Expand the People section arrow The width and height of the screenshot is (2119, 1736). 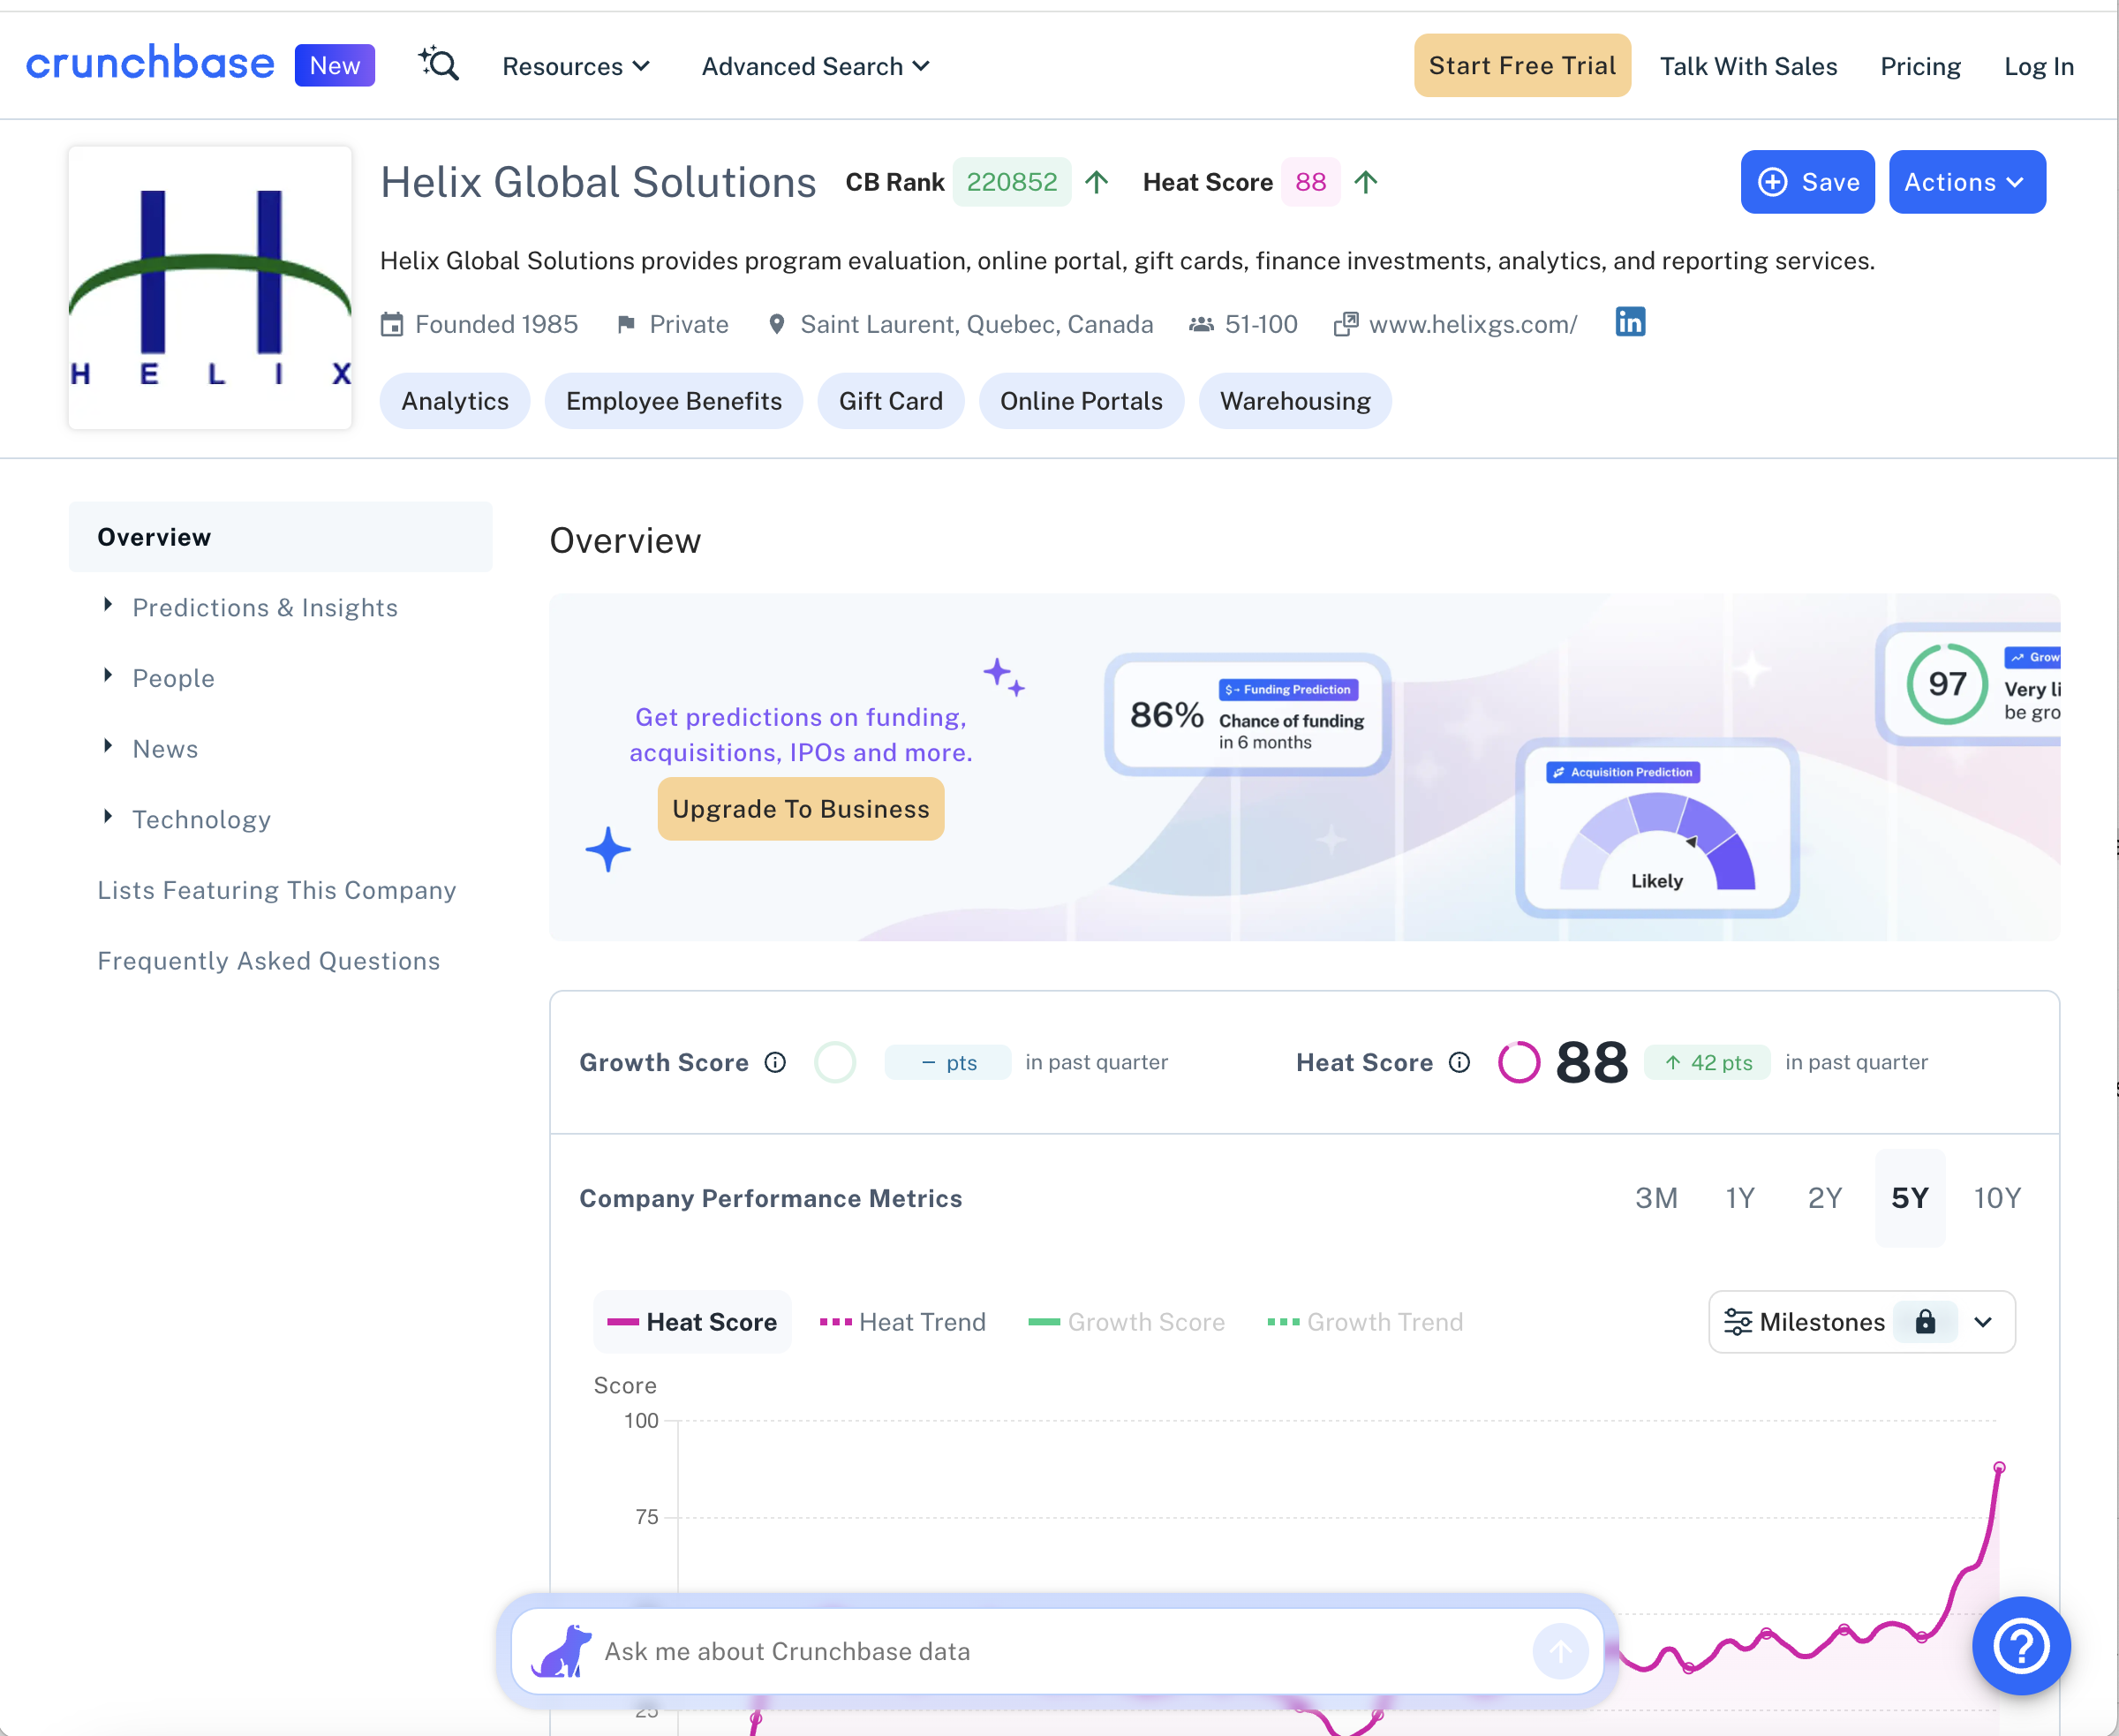[x=108, y=676]
